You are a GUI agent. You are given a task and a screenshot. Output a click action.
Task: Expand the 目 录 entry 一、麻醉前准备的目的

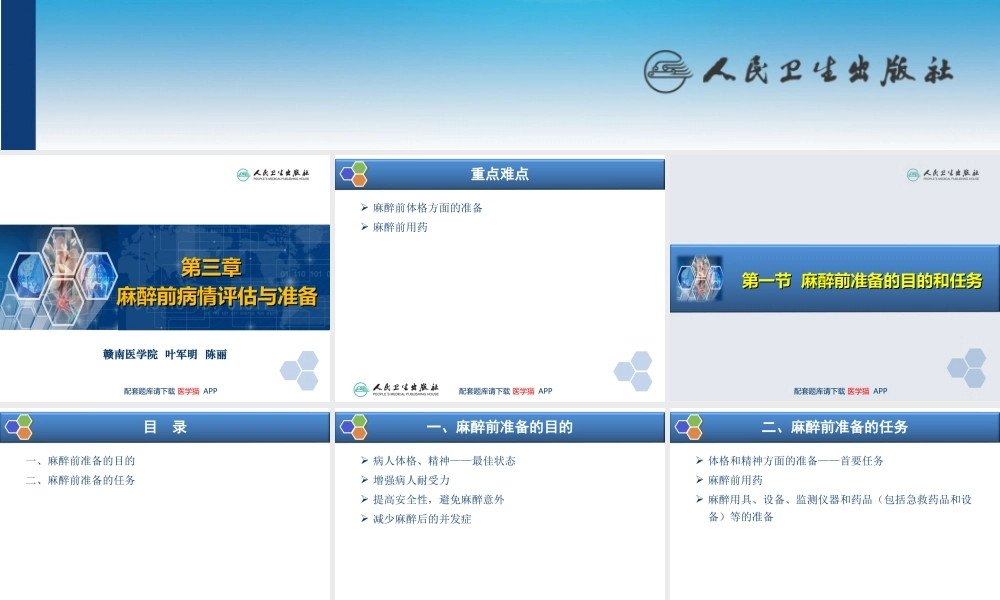(x=82, y=461)
